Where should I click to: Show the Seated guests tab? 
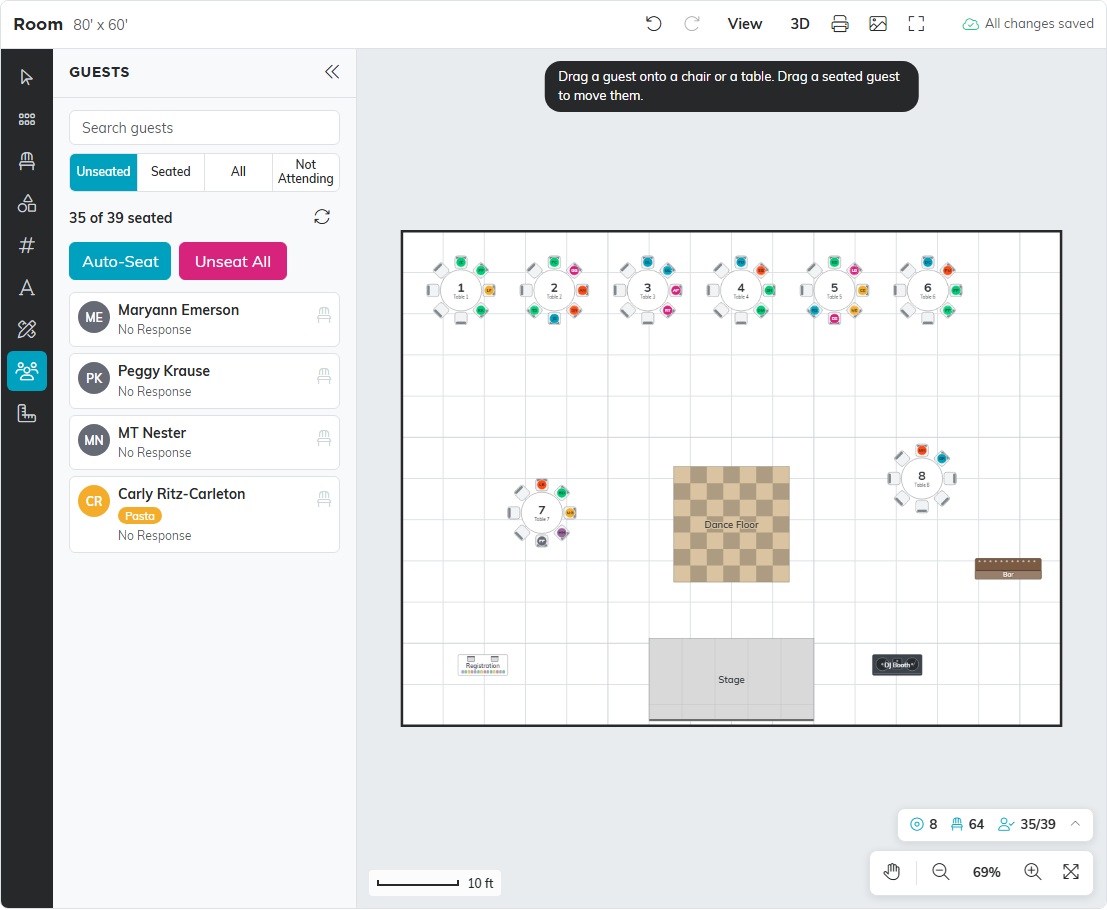coord(171,172)
